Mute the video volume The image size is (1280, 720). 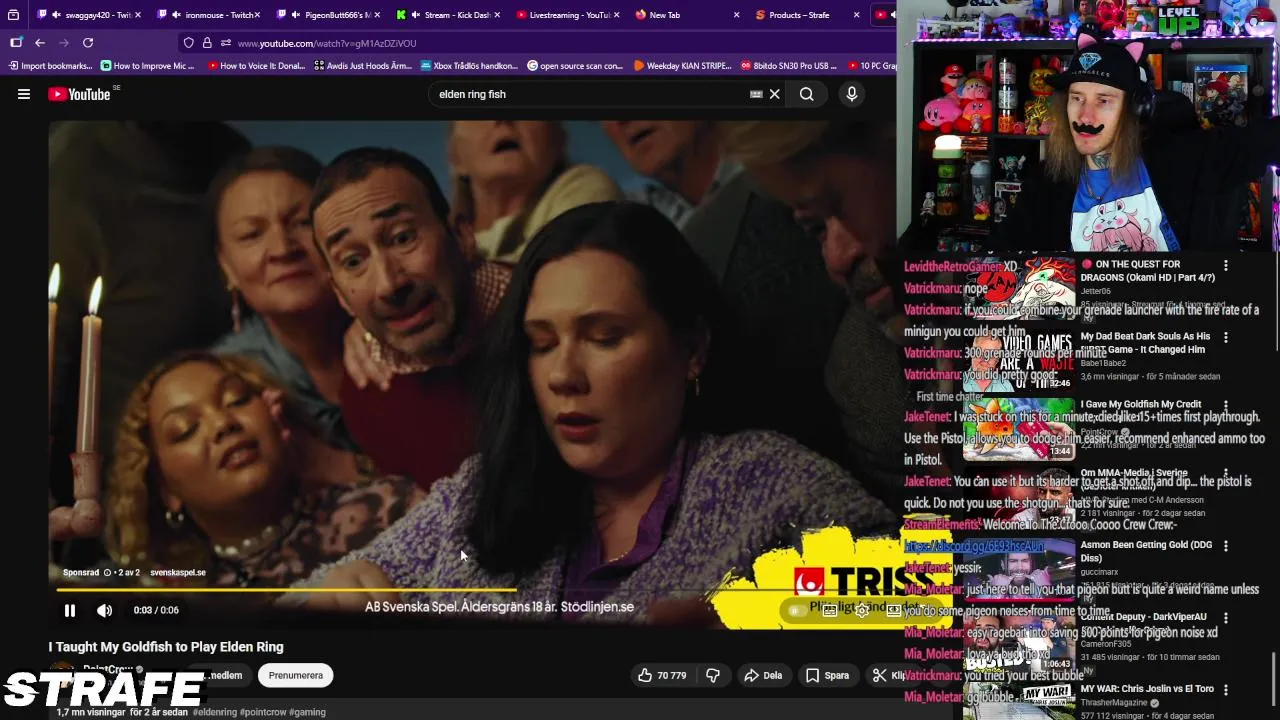(105, 610)
